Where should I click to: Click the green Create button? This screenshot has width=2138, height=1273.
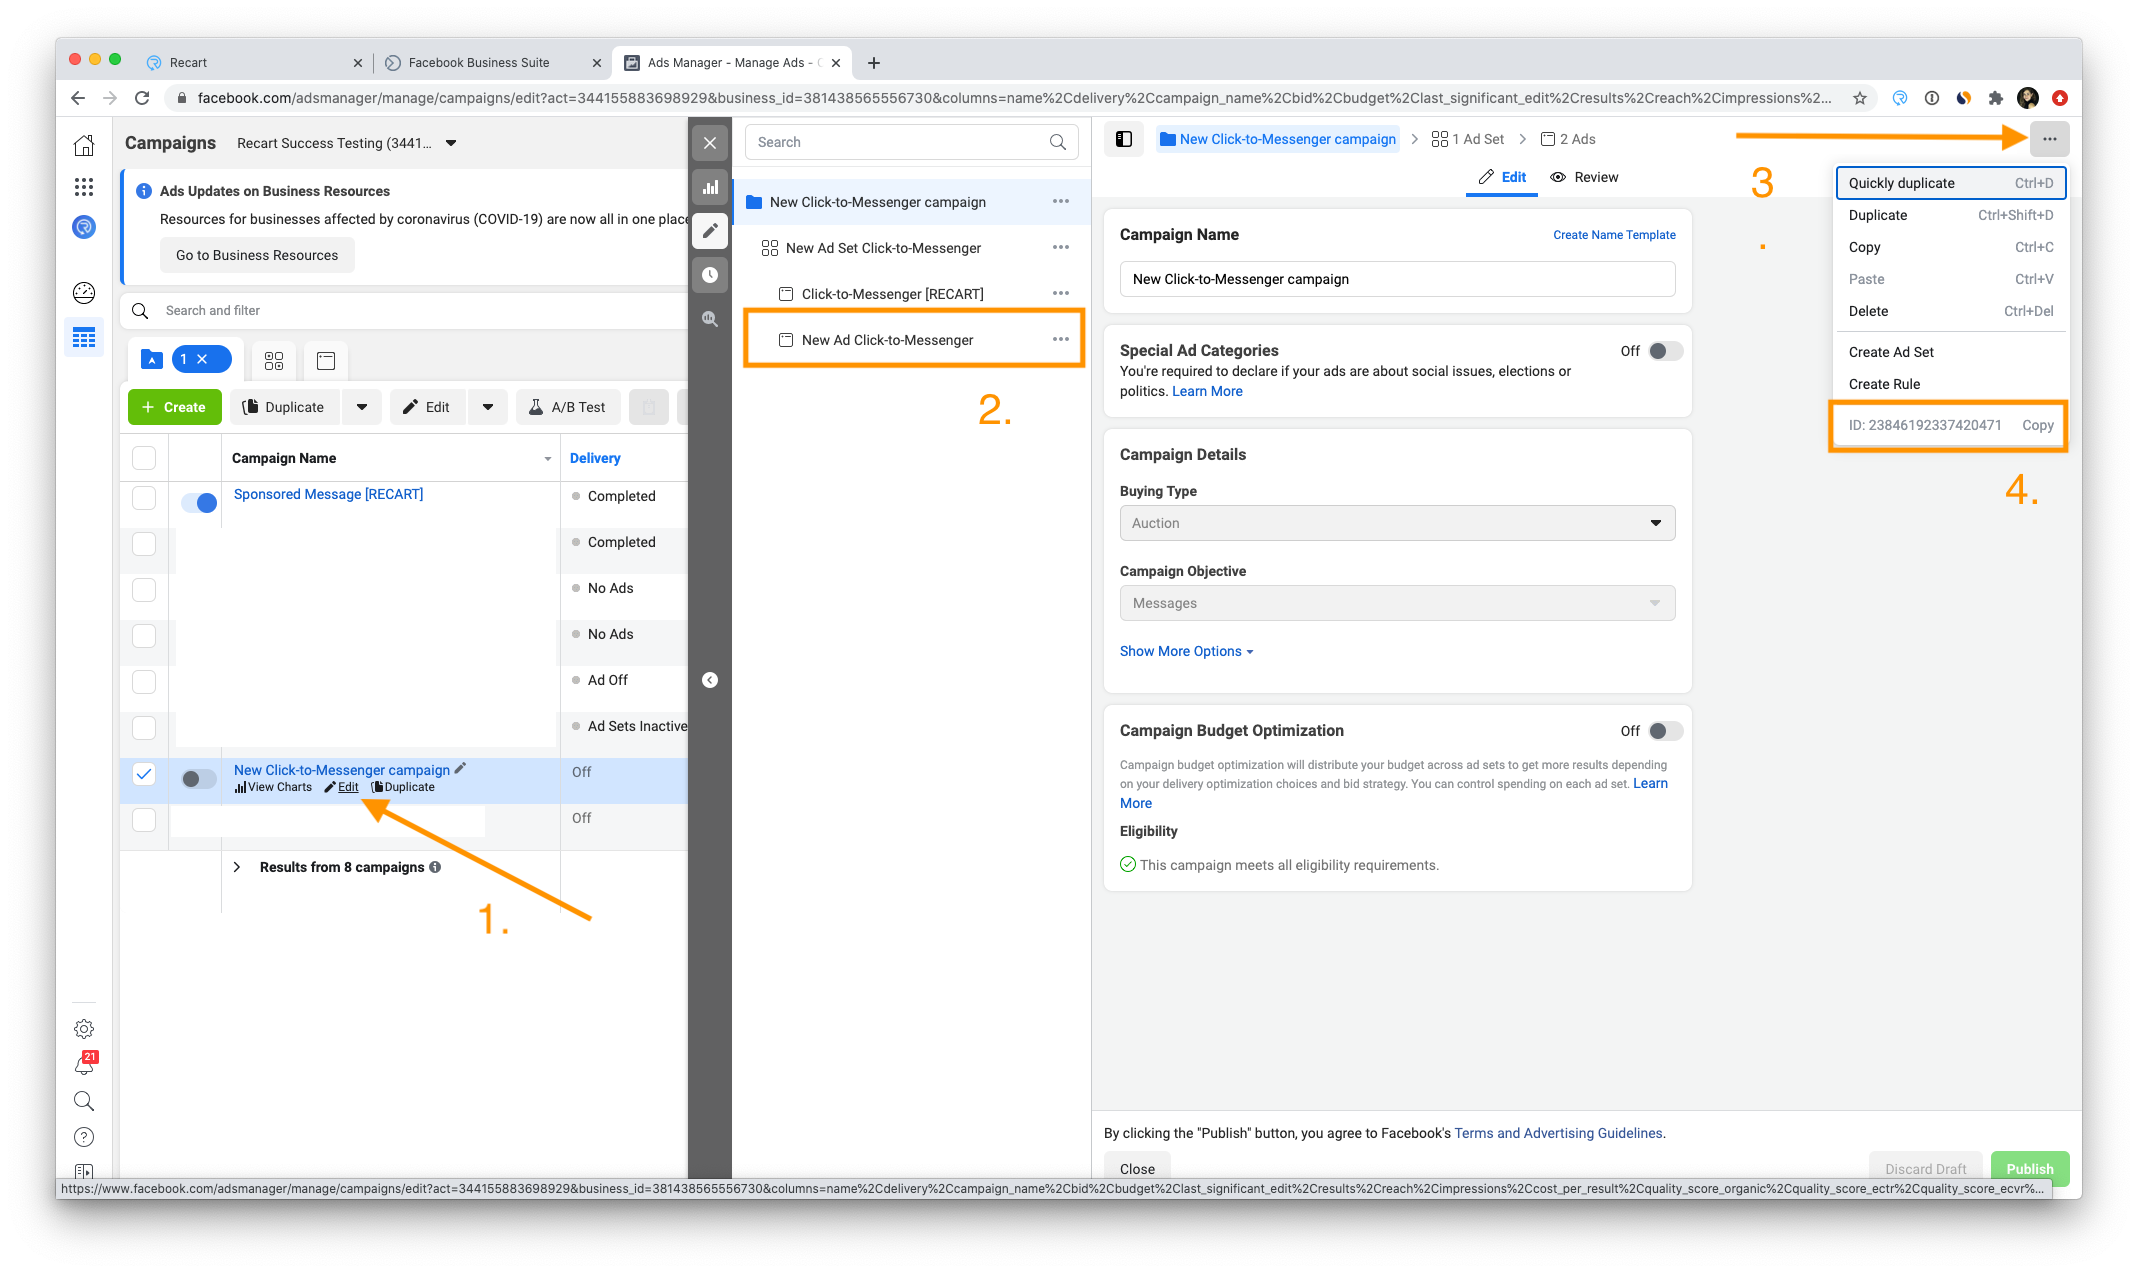coord(174,407)
